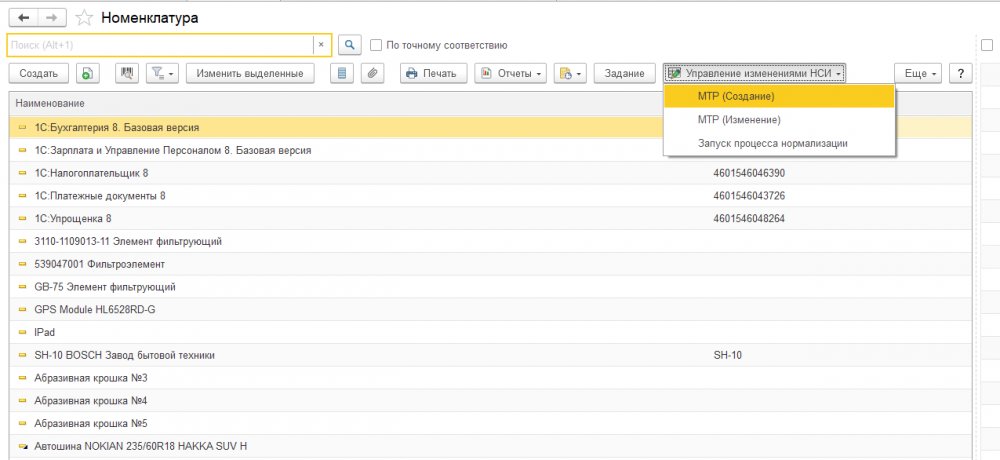Choose МТР (Изменение) from the menu
This screenshot has width=1000, height=460.
click(x=738, y=120)
